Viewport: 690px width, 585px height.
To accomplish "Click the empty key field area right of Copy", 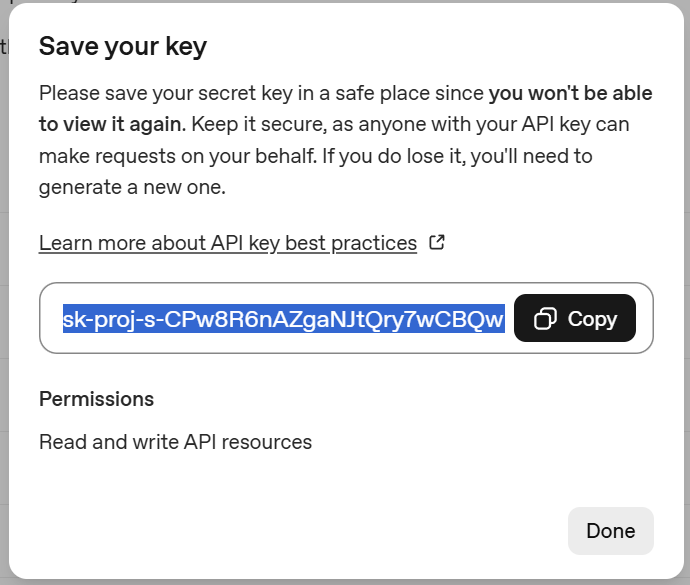I will (644, 318).
